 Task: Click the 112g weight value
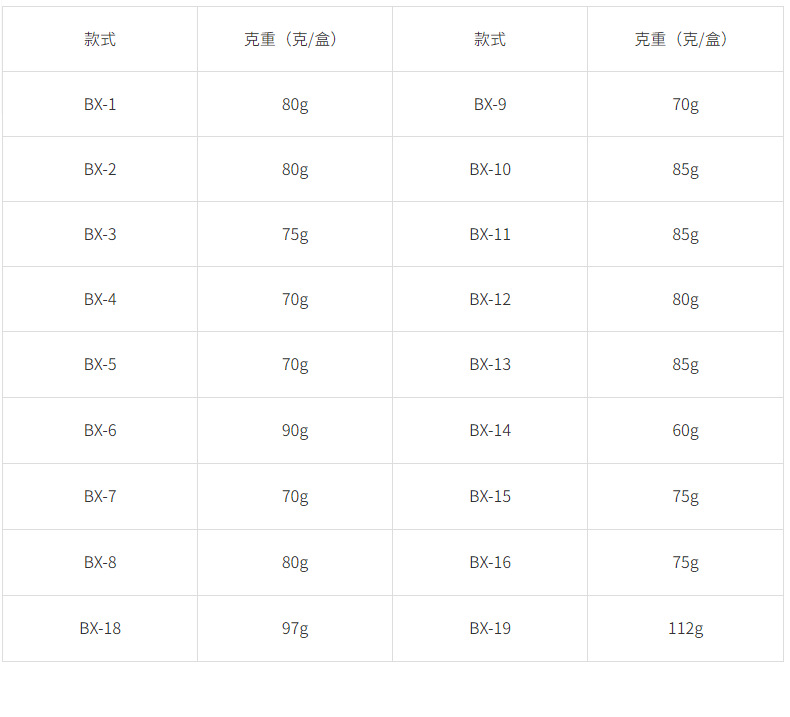click(x=685, y=628)
